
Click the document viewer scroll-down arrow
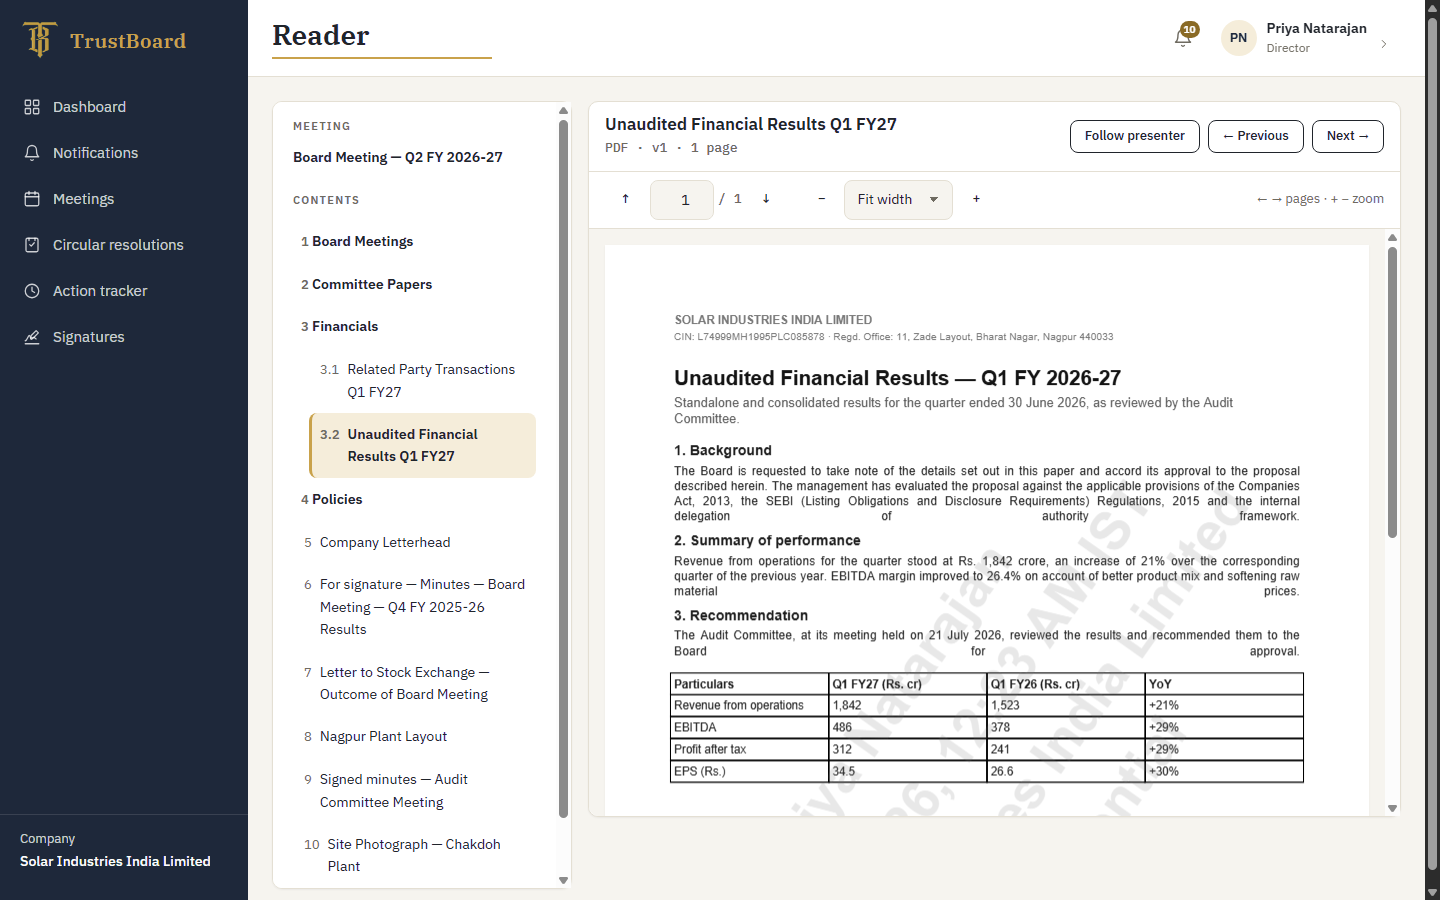coord(1392,808)
